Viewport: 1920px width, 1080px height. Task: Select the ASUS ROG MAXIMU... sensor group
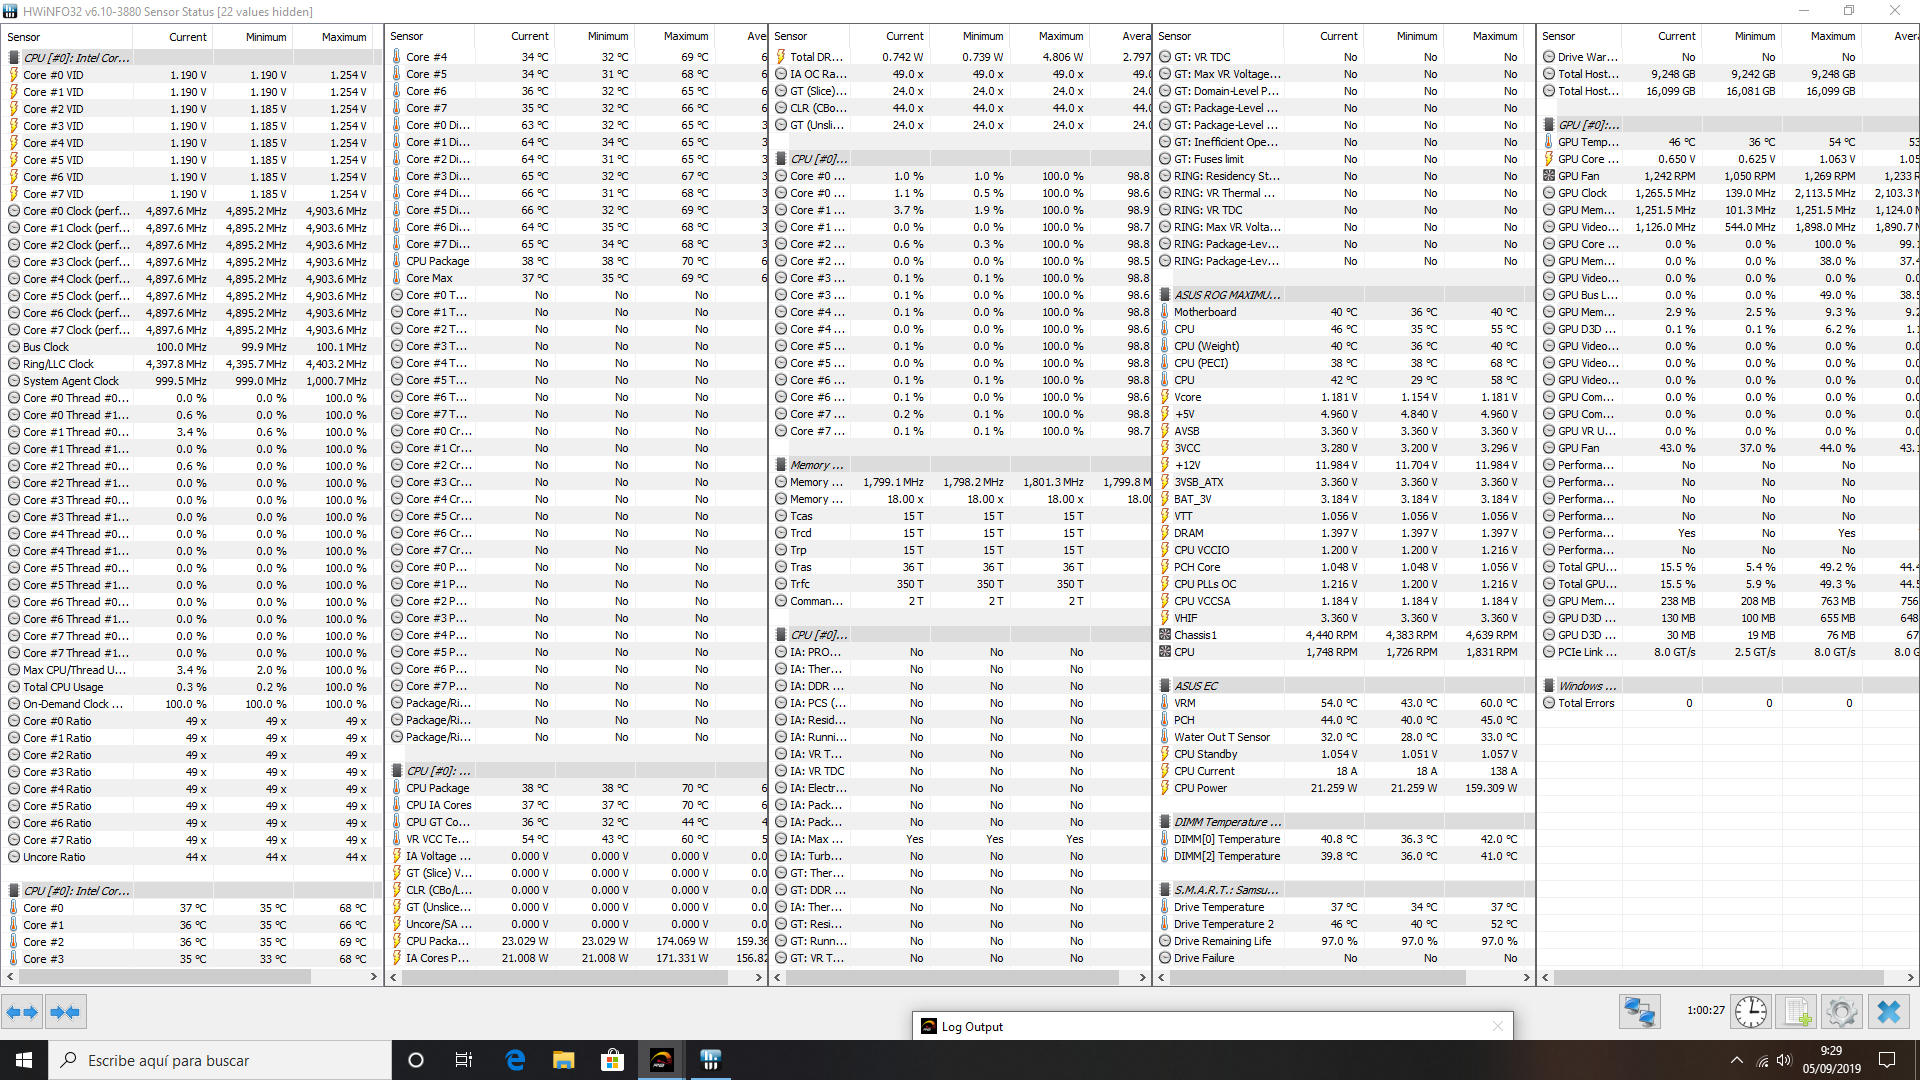(1226, 295)
